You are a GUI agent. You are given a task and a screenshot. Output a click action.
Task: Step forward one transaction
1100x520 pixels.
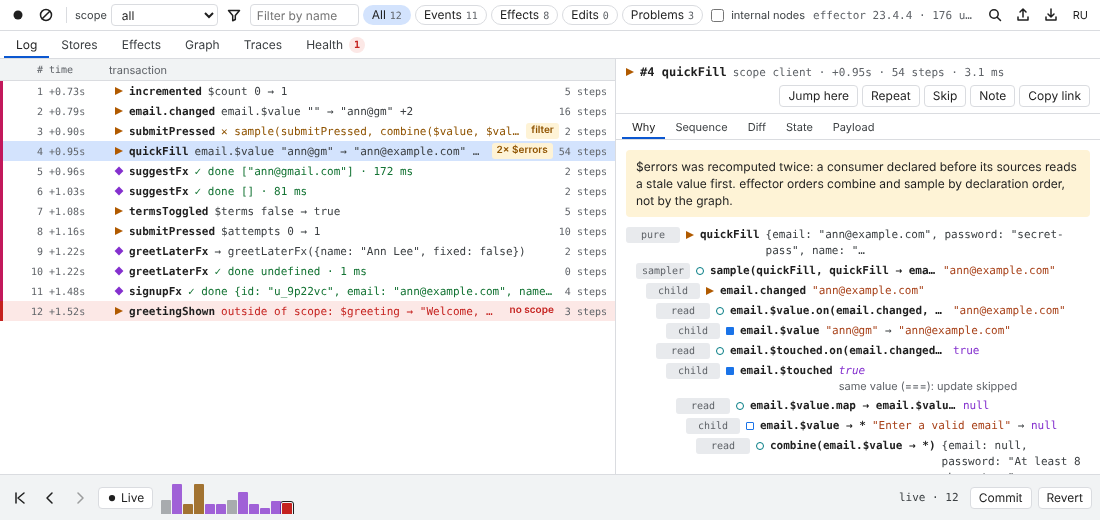[80, 498]
